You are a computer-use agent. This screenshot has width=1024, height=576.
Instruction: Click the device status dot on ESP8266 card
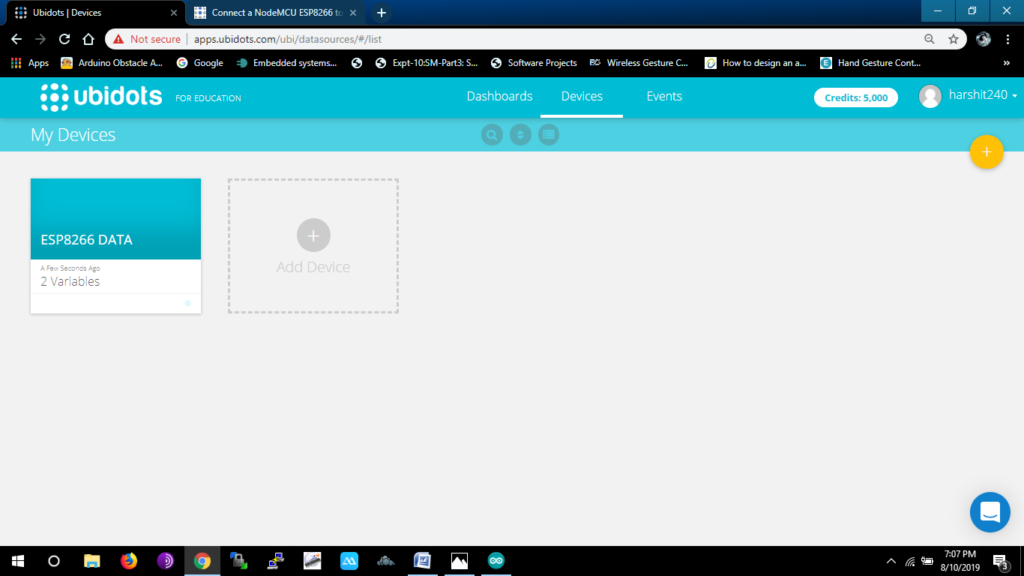tap(187, 303)
